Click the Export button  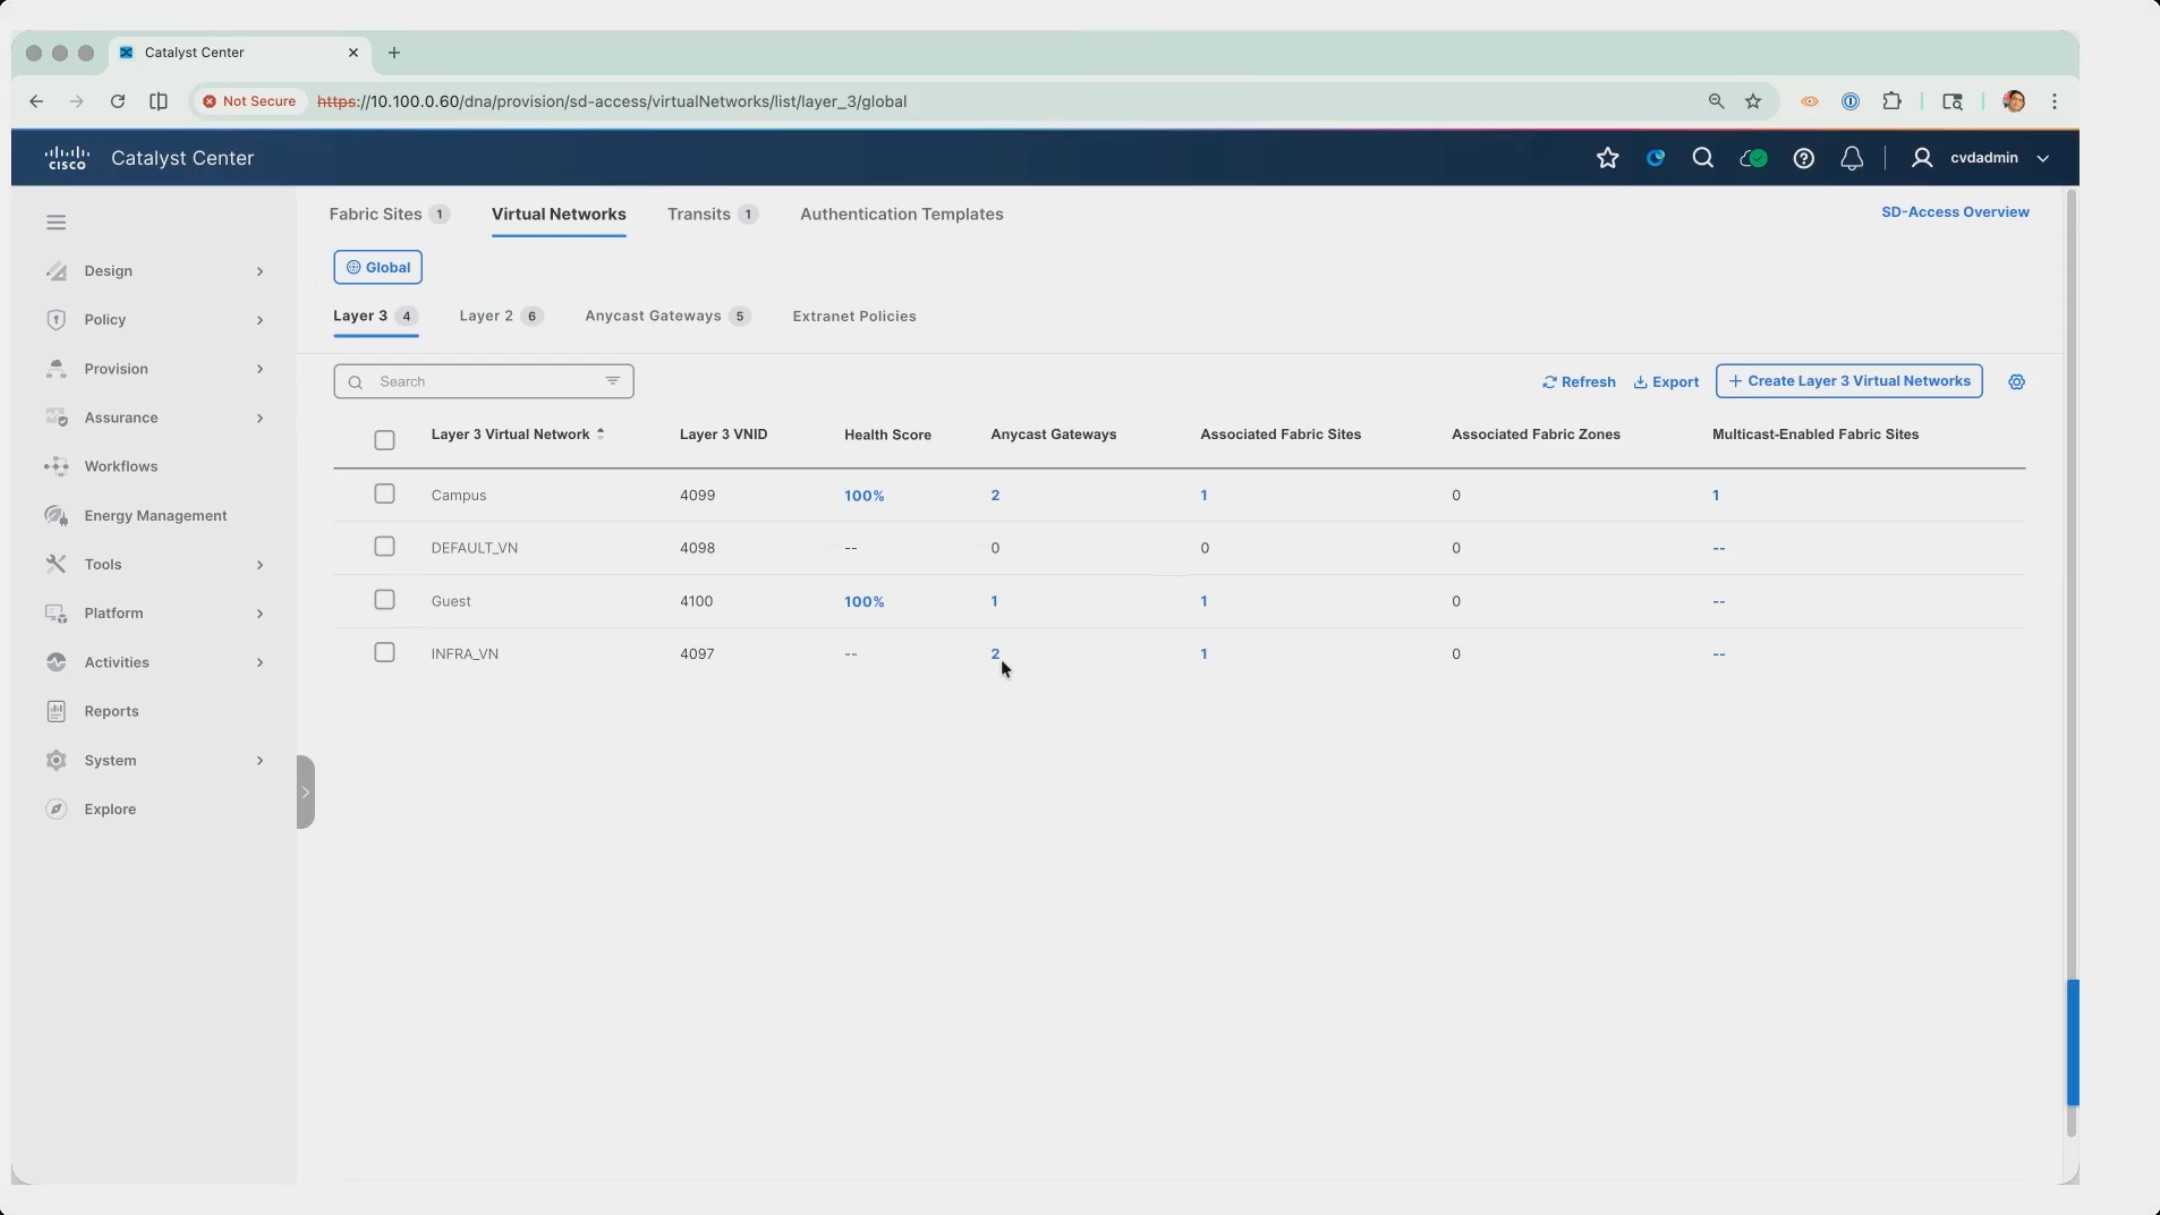1666,382
